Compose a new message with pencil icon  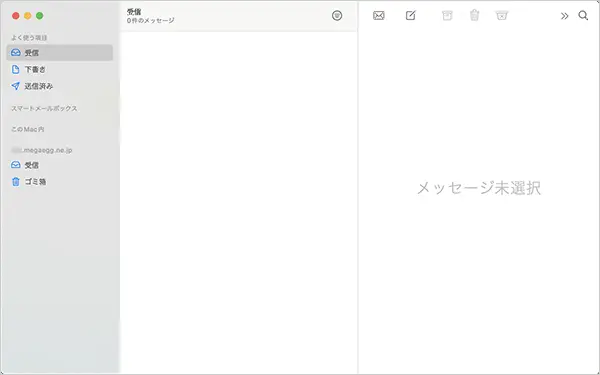coord(410,16)
